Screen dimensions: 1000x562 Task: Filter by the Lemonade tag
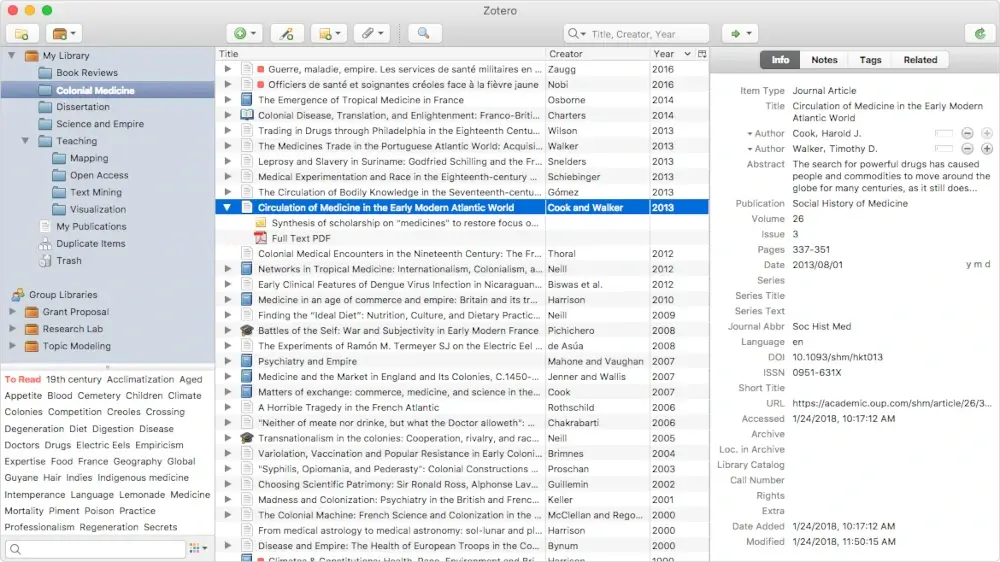[x=142, y=494]
